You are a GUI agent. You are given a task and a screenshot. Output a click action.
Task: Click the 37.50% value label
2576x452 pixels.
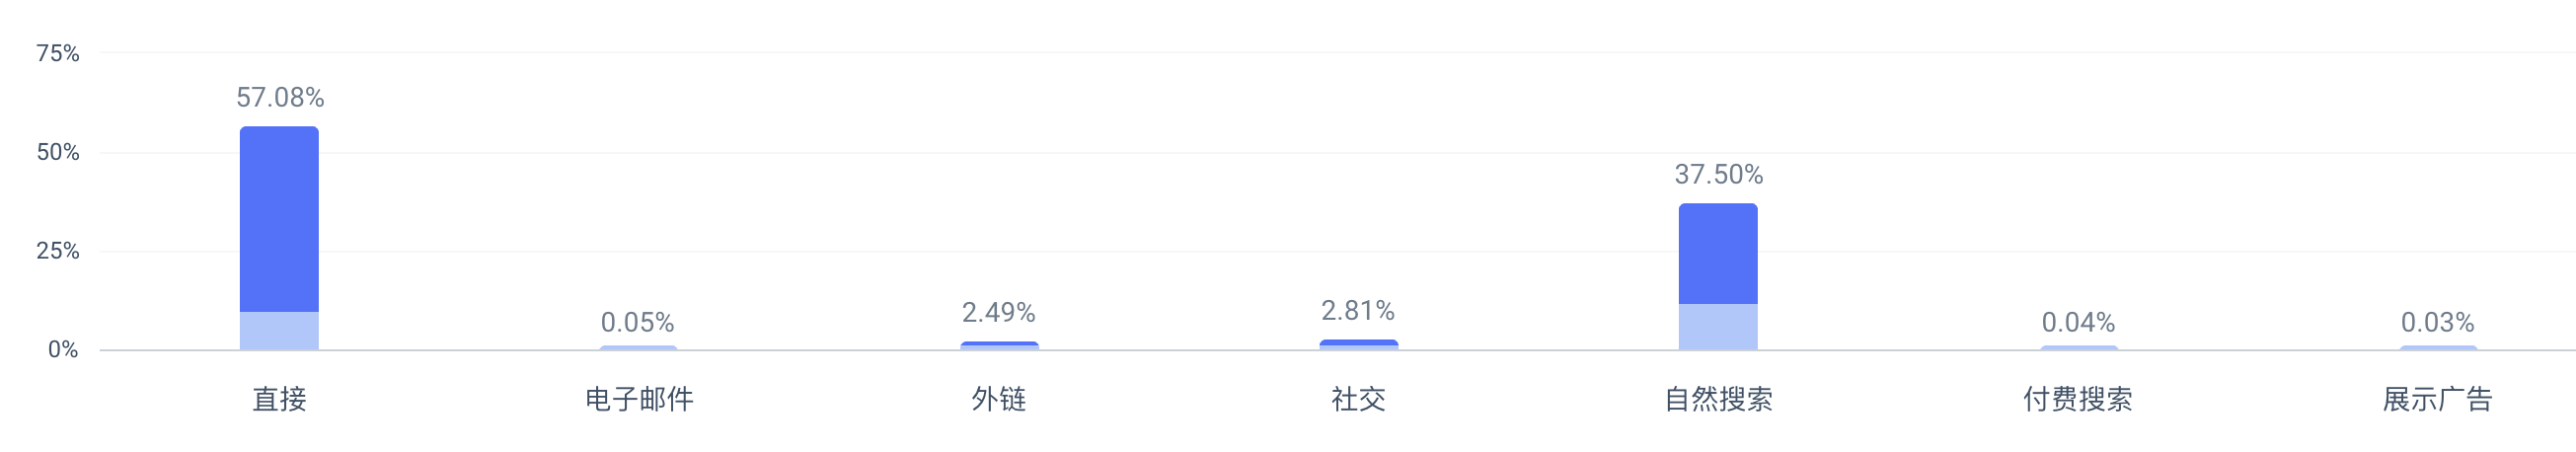1719,175
